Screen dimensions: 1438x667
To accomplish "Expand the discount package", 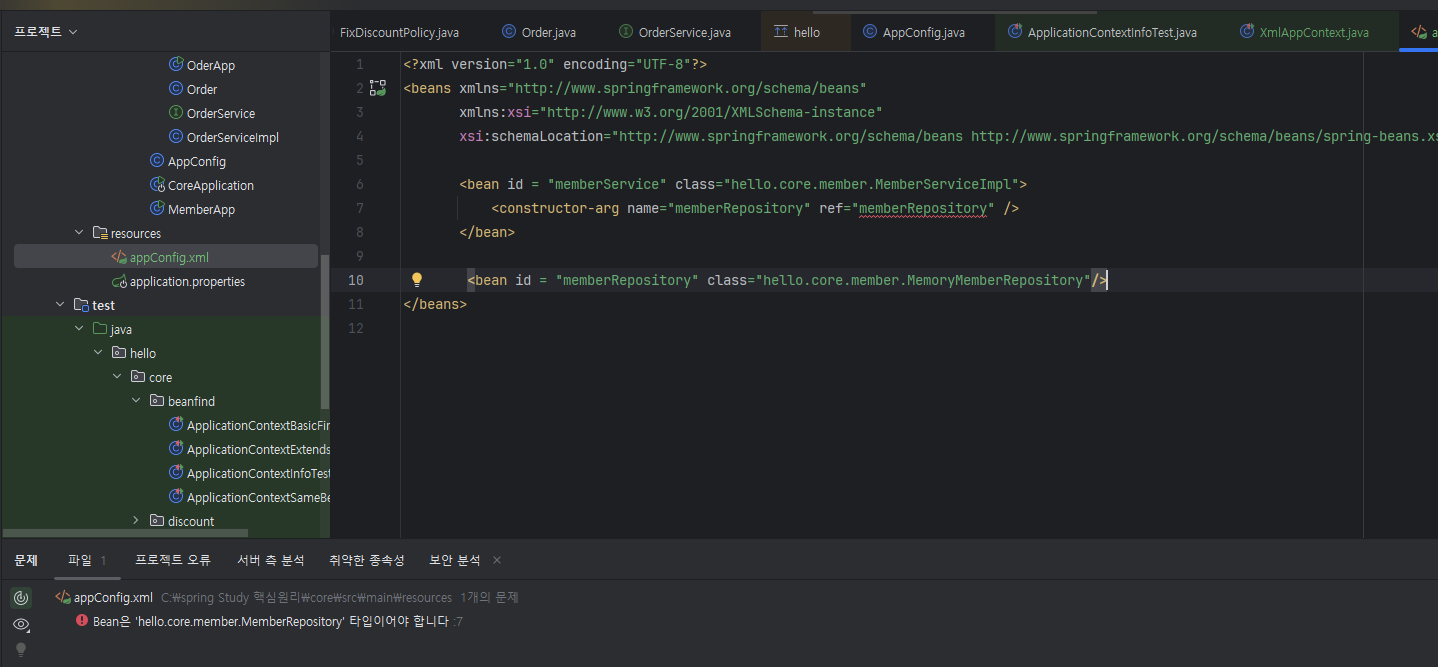I will pyautogui.click(x=136, y=521).
